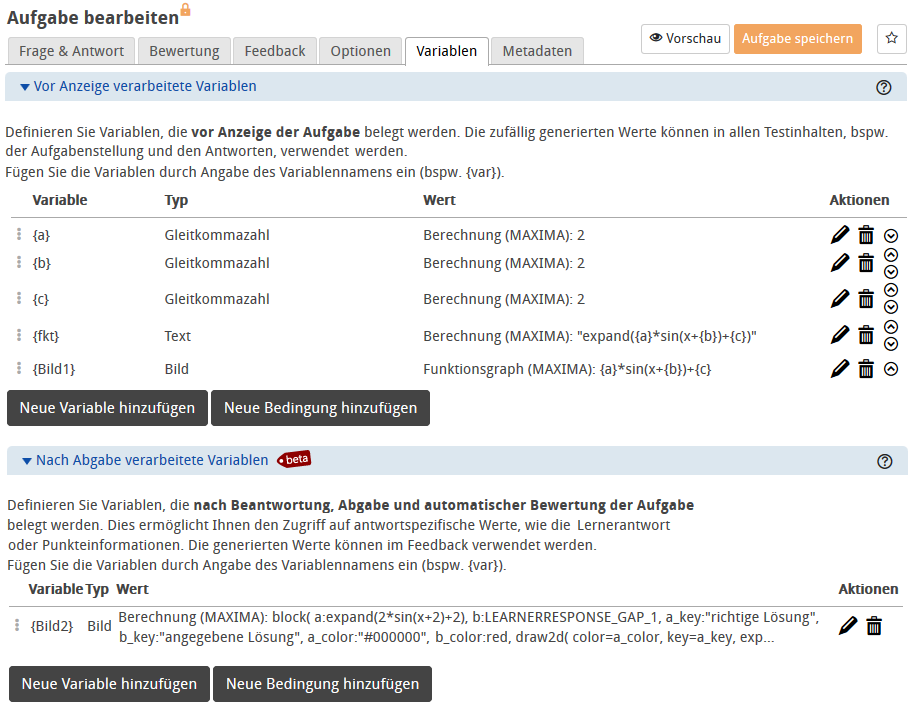The height and width of the screenshot is (708, 922).
Task: Delete variable {b} using trash icon
Action: [x=866, y=263]
